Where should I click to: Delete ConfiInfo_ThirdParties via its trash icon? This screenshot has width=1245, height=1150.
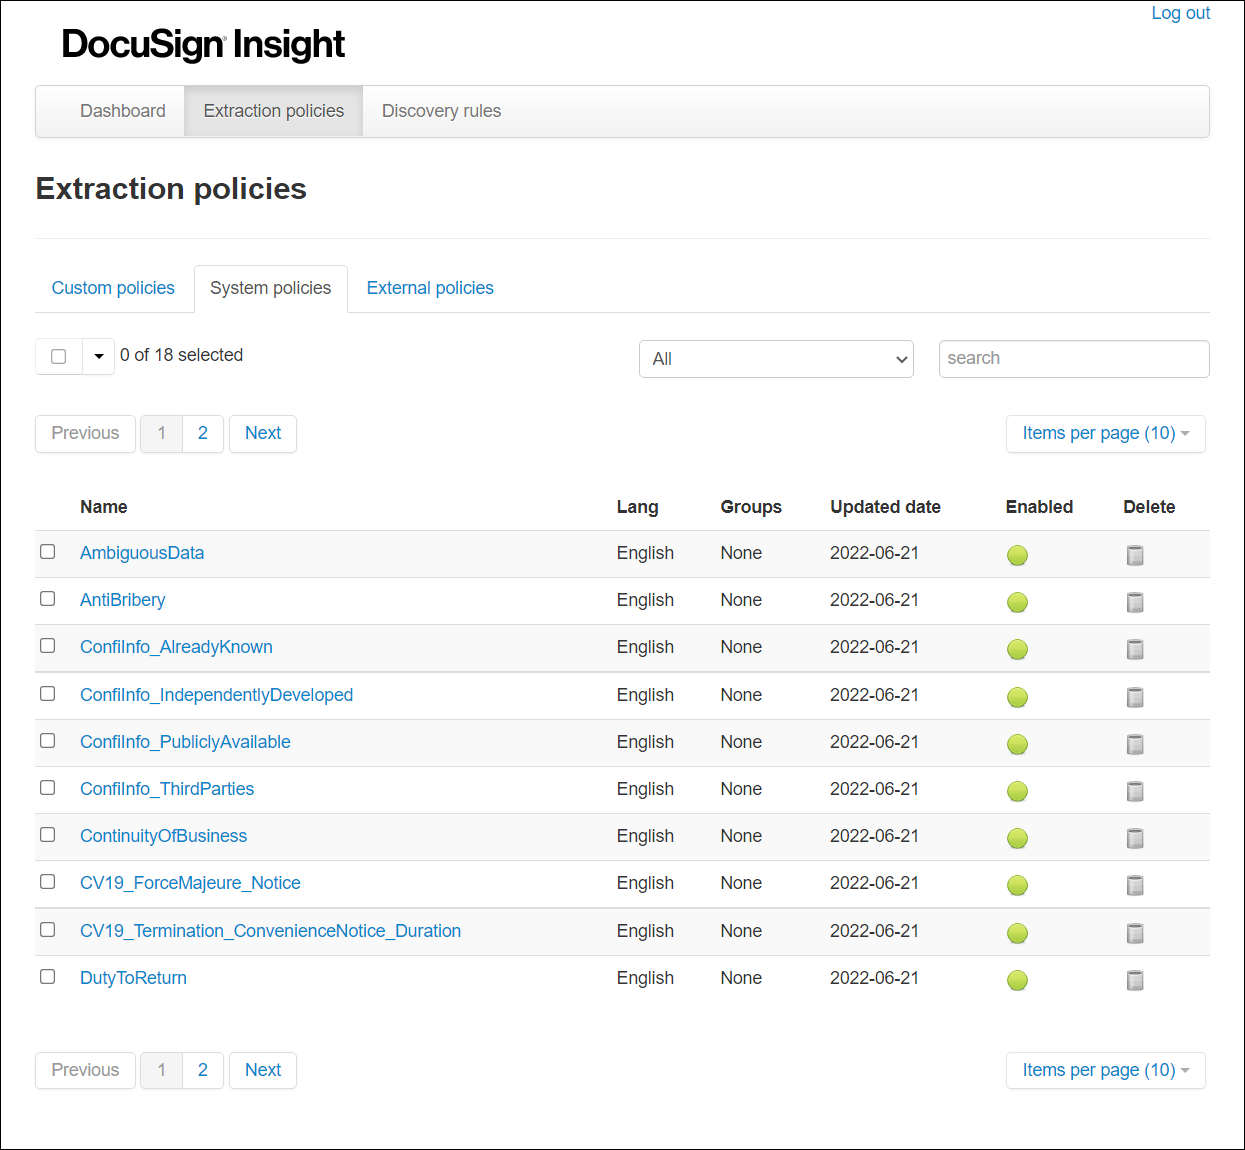1135,791
